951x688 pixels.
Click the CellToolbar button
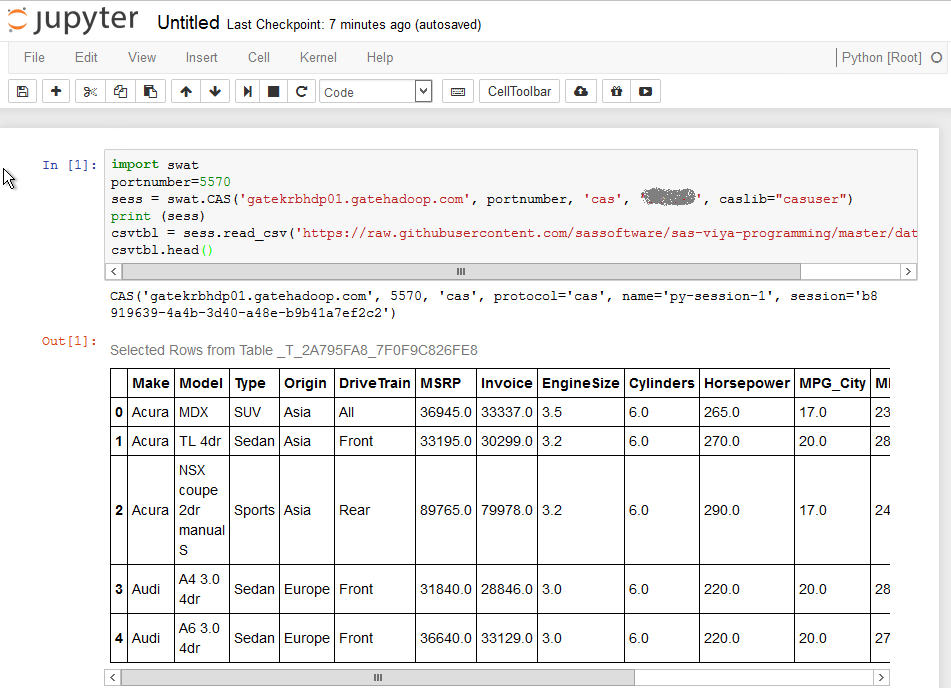click(519, 92)
